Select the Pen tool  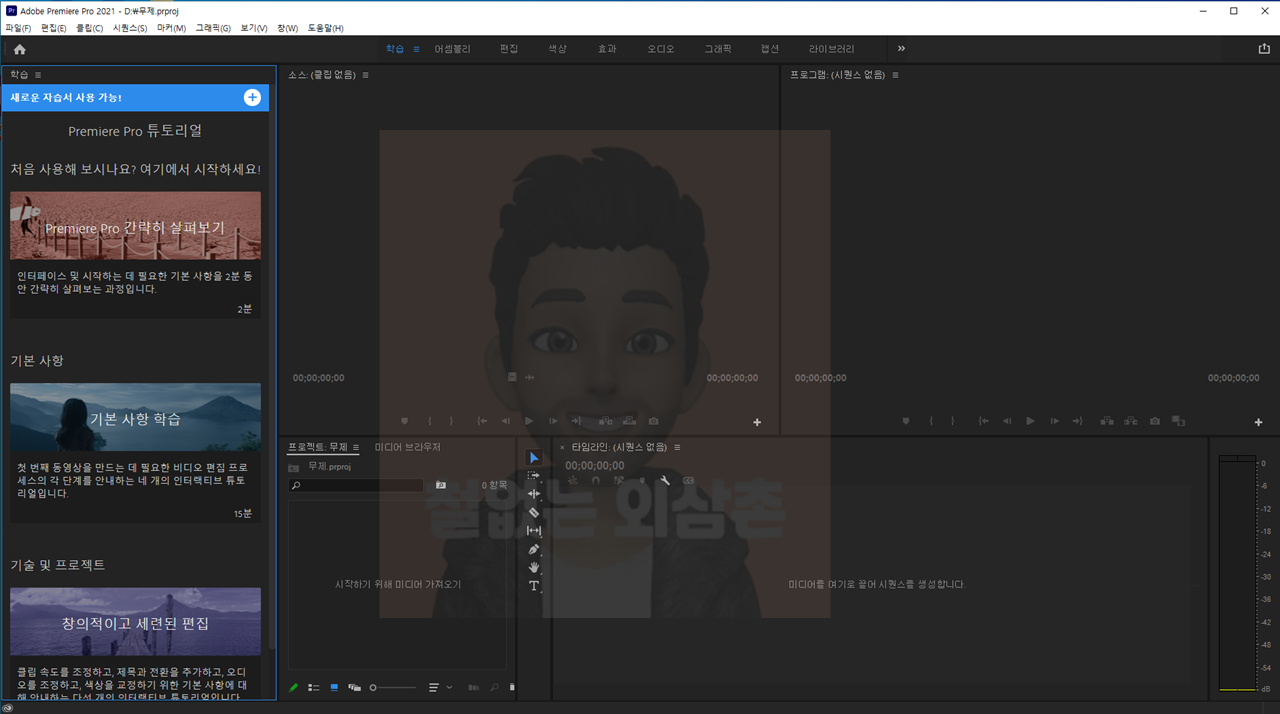click(534, 549)
